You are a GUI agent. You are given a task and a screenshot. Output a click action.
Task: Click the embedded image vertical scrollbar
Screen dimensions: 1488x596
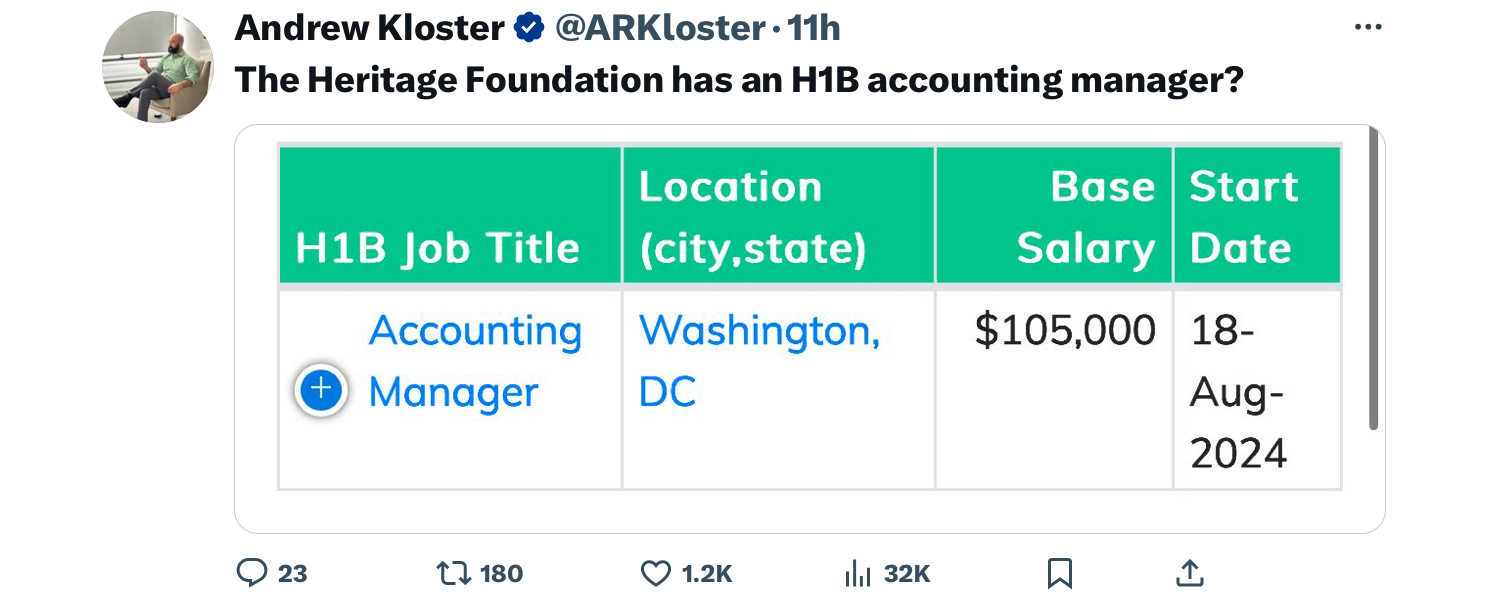click(x=1374, y=278)
